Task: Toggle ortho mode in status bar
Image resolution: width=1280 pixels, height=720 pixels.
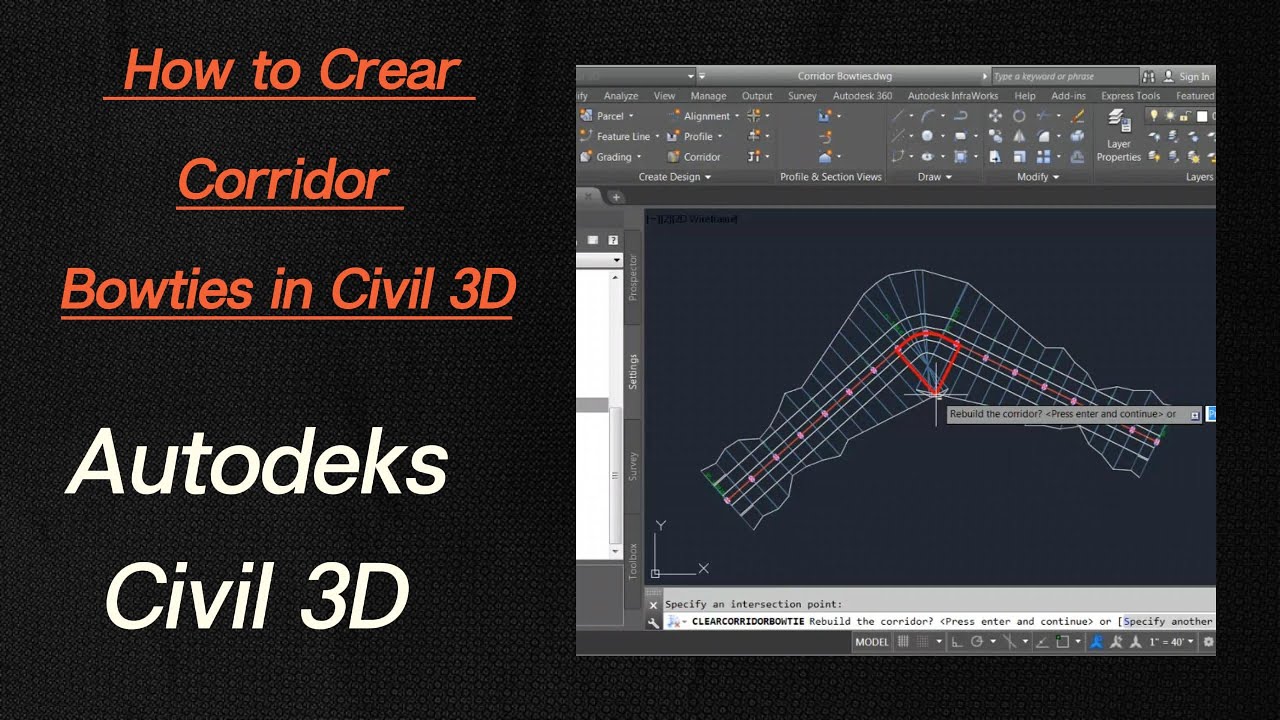Action: [x=957, y=642]
